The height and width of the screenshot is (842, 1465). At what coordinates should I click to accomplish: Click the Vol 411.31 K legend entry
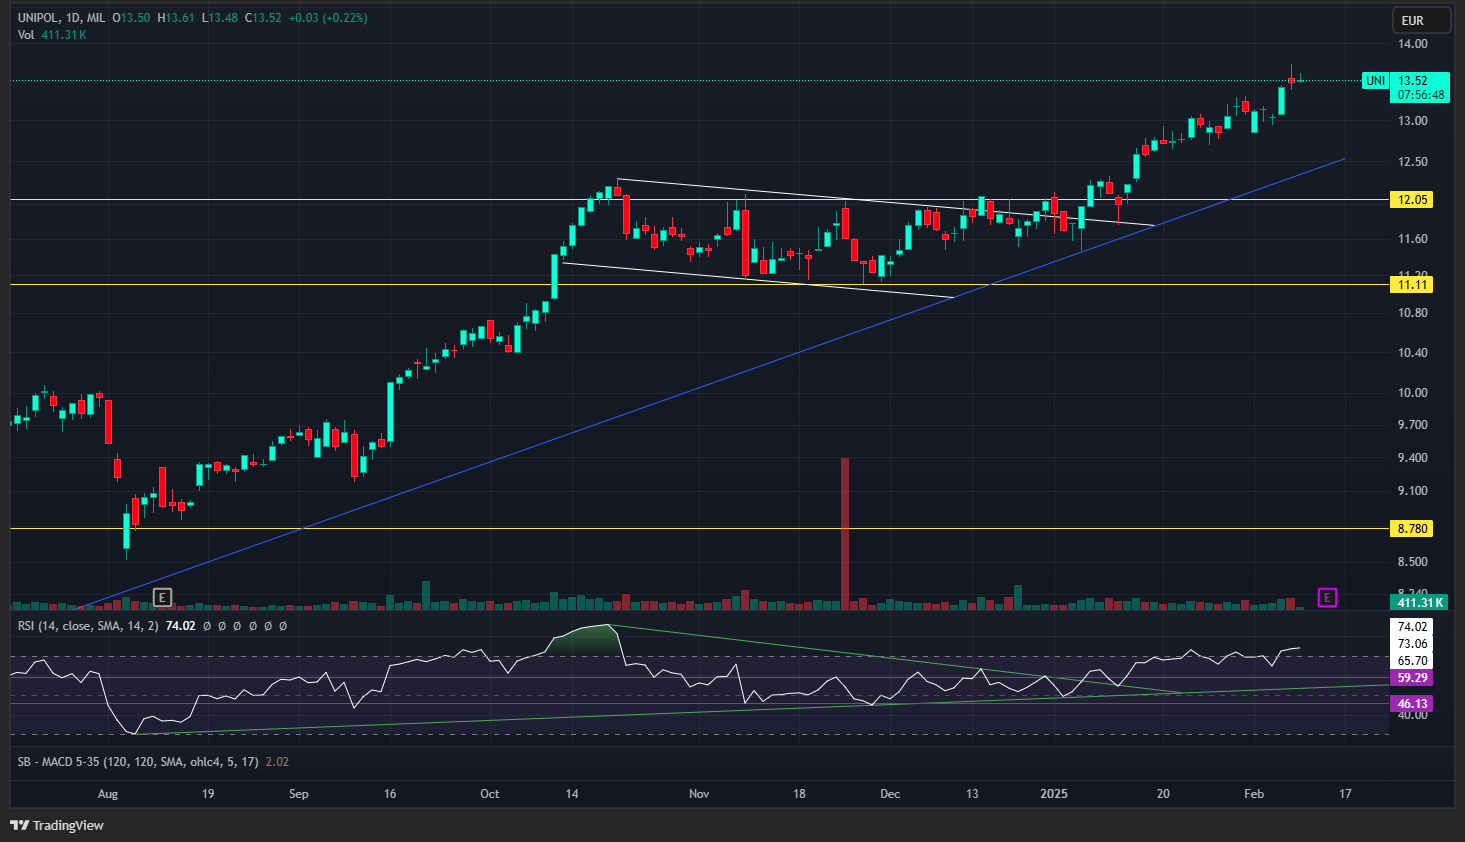(52, 35)
